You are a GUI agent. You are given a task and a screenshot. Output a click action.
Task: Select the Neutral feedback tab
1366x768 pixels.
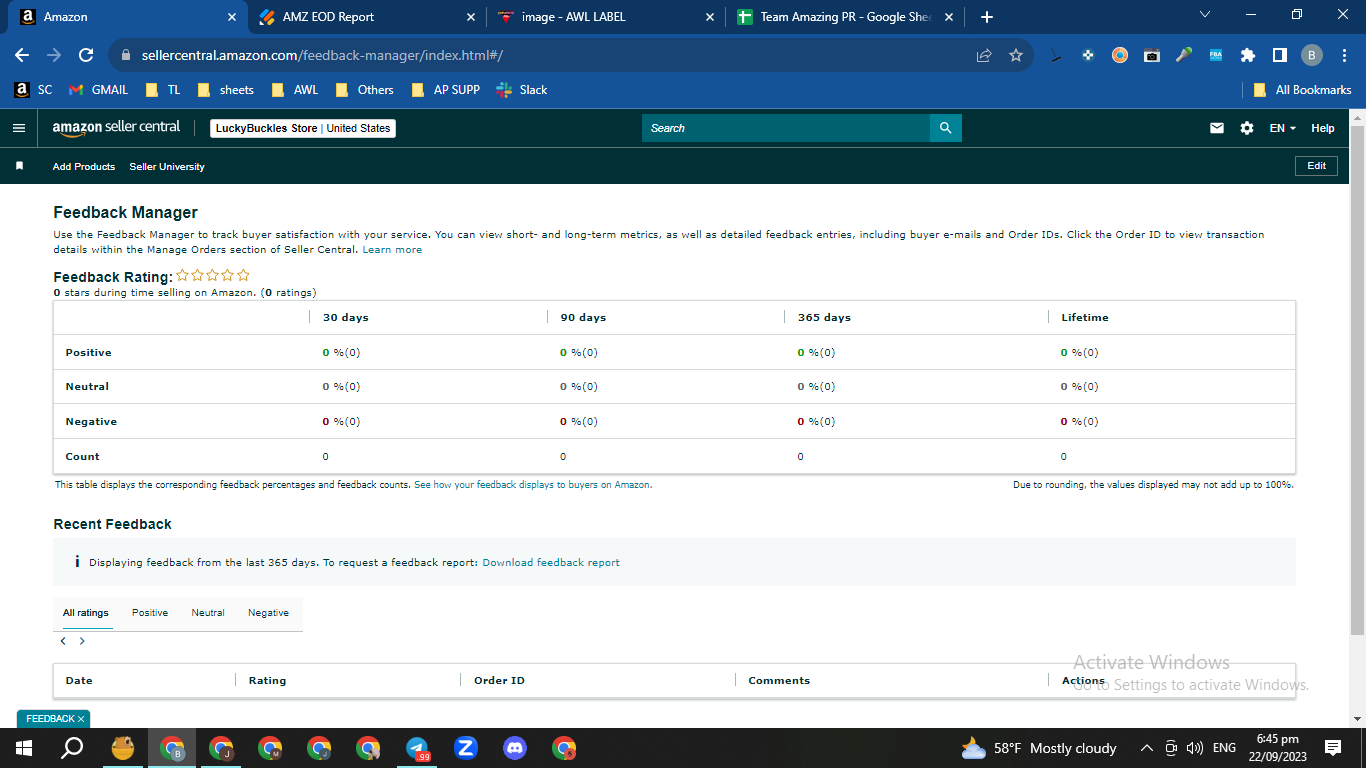tap(208, 613)
